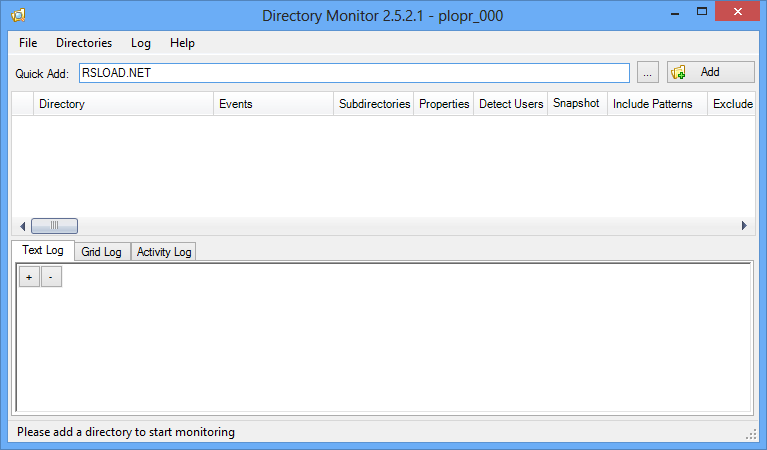Open the File menu

[x=28, y=43]
